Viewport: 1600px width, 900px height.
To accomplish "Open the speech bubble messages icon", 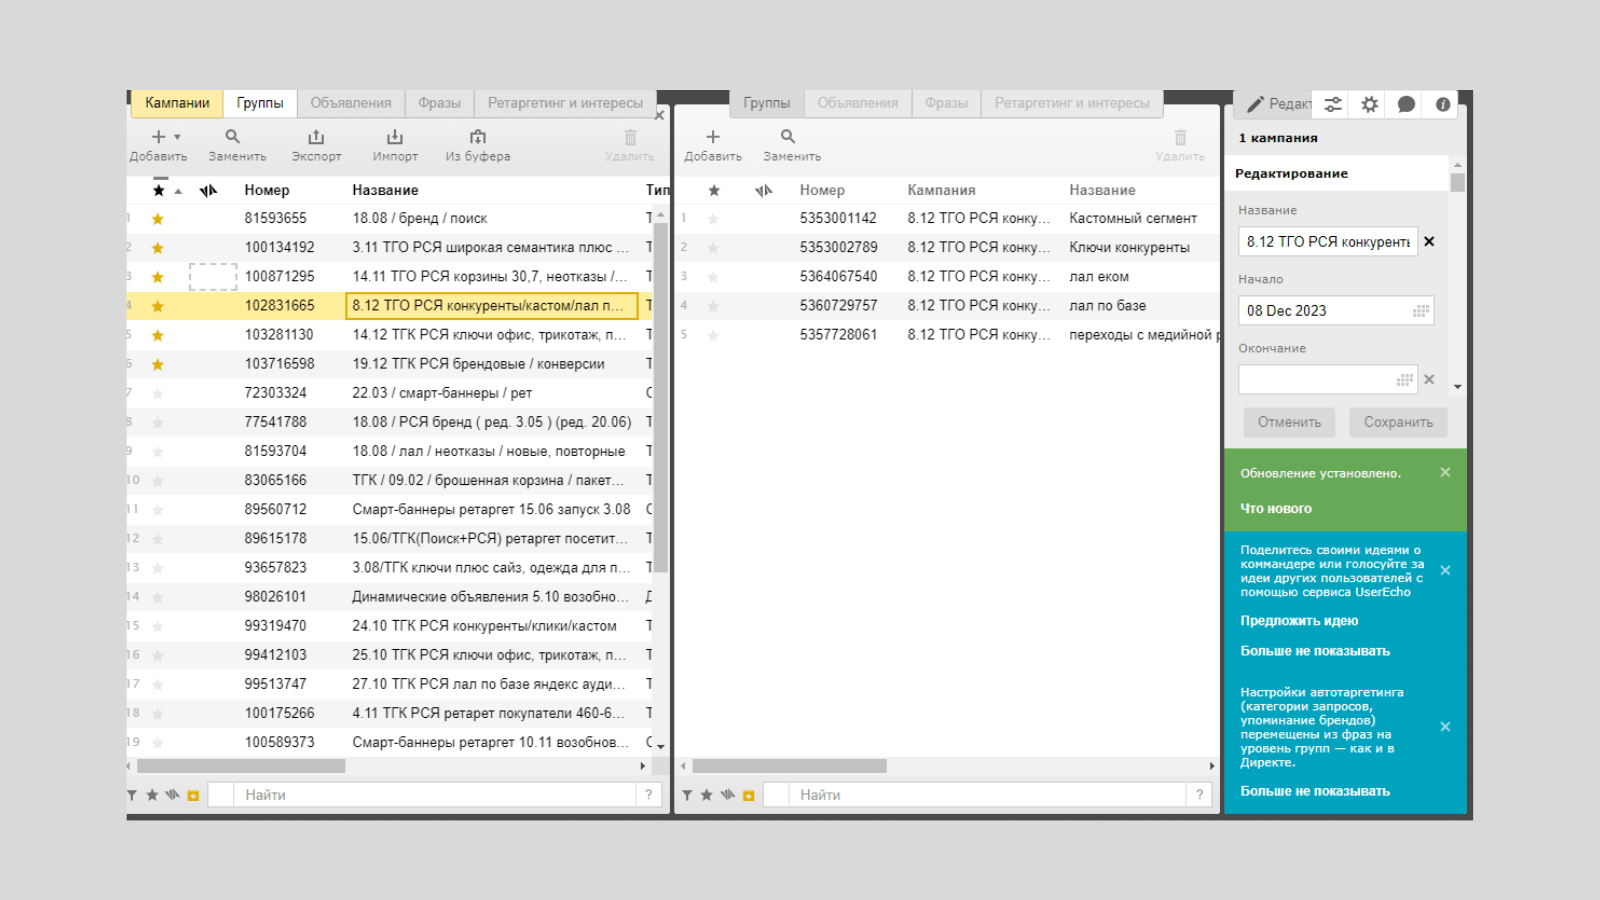I will coord(1406,104).
